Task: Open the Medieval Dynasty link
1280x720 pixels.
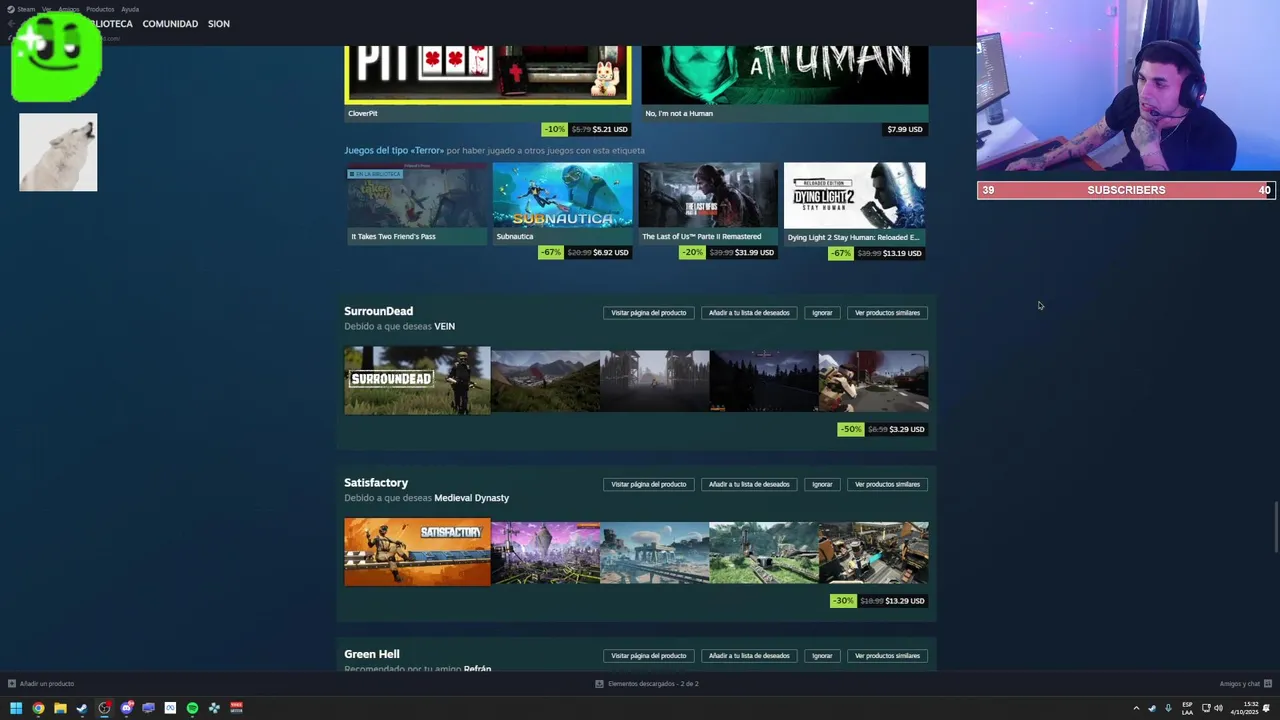Action: coord(472,498)
